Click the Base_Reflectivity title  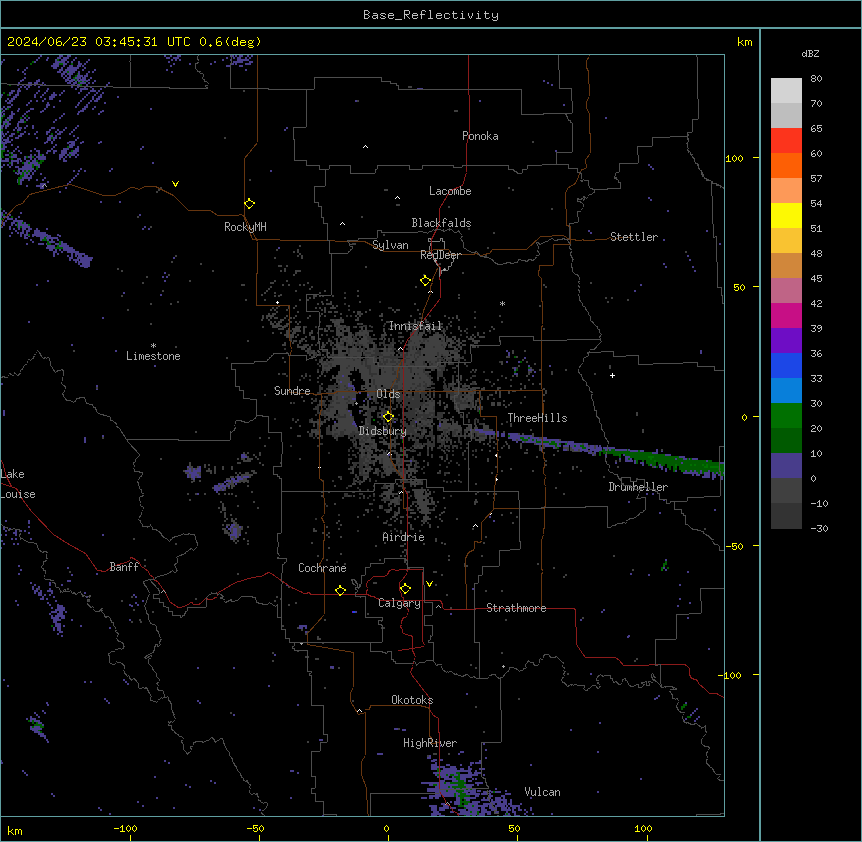point(431,15)
